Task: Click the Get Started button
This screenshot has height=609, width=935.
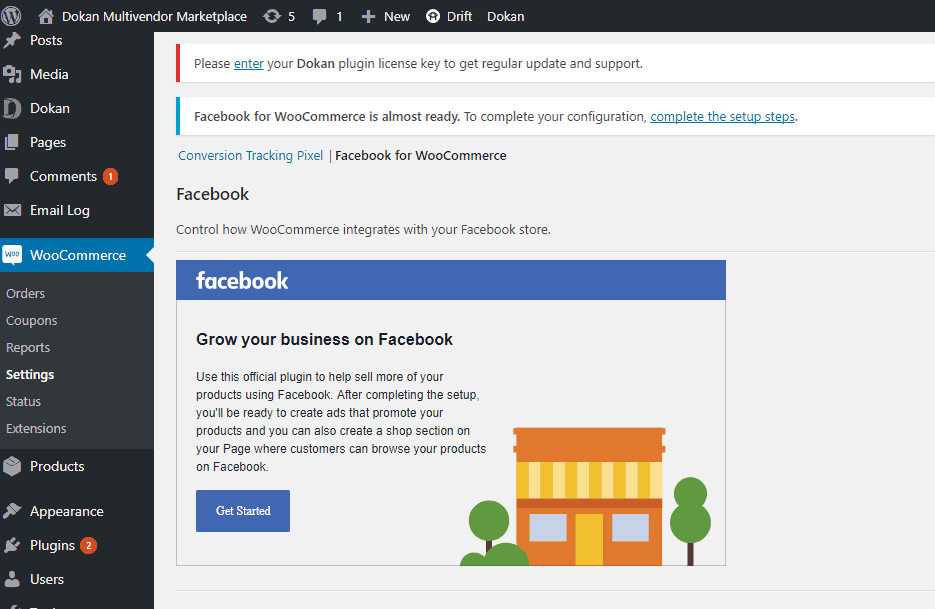Action: (243, 511)
